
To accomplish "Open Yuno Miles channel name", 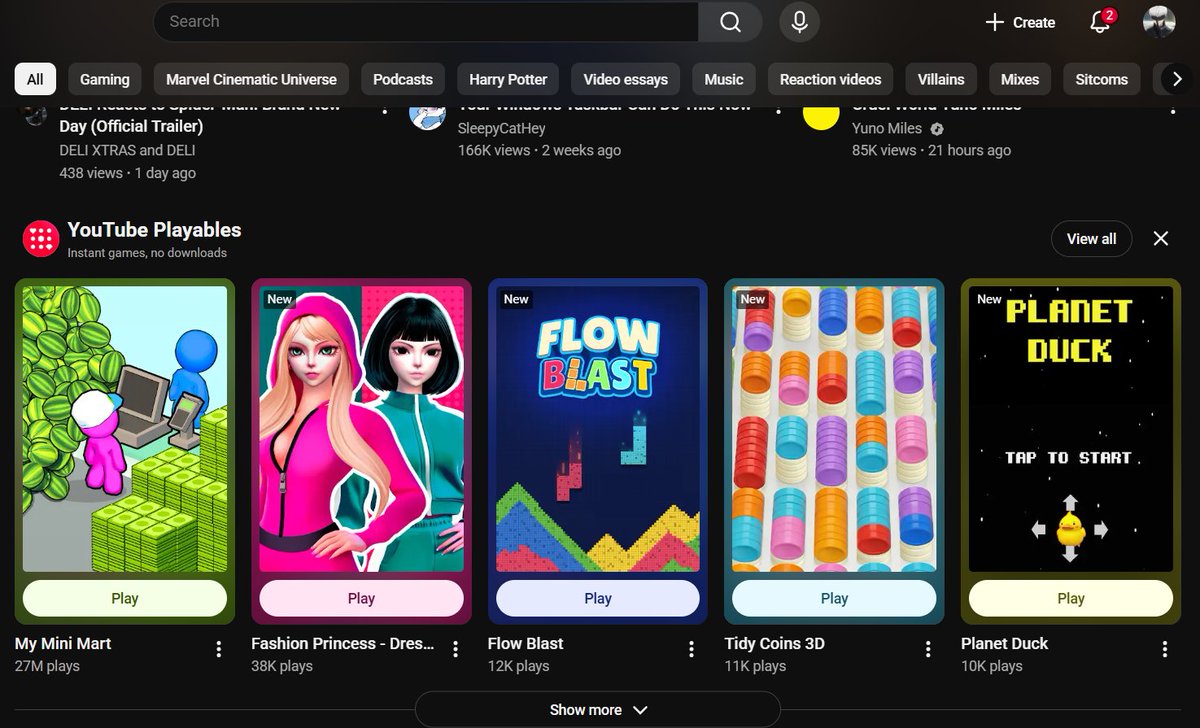I will pos(888,128).
